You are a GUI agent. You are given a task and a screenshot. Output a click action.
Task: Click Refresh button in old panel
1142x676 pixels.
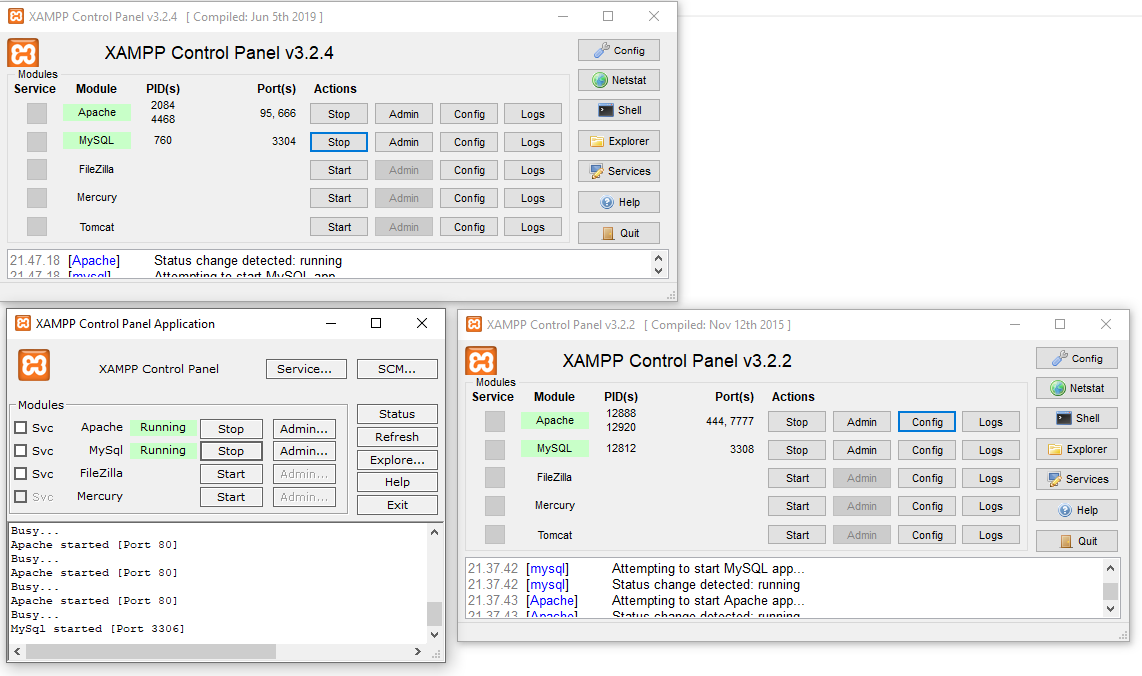(x=397, y=437)
